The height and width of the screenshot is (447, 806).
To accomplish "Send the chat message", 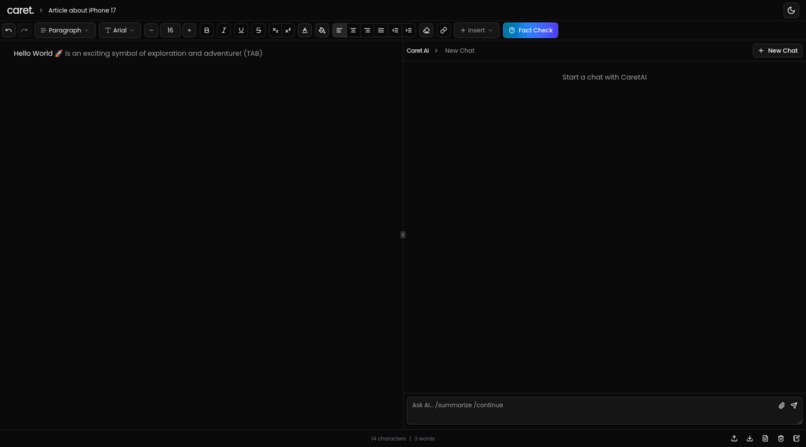I will pos(794,405).
